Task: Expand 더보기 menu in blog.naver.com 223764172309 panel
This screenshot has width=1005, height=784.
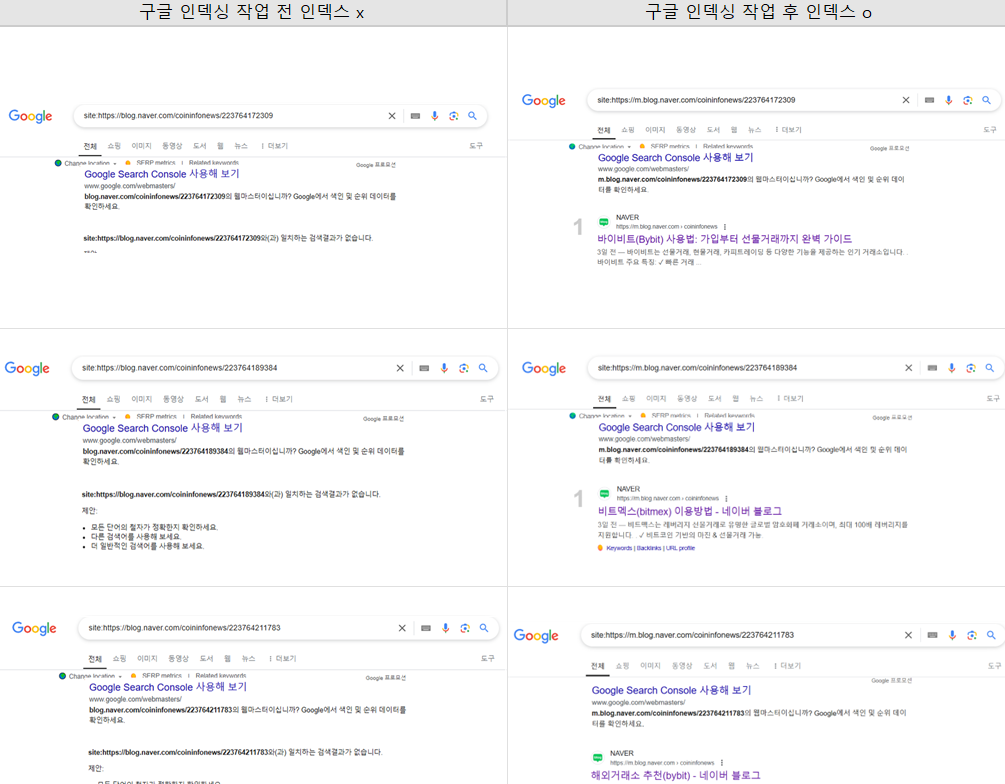Action: click(275, 146)
